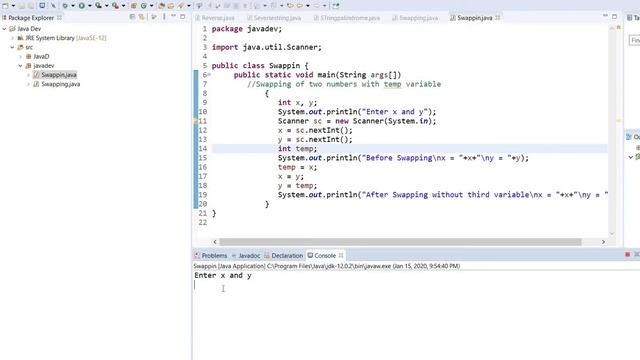
Task: Click the New Java Class toolbar icon
Action: point(144,6)
